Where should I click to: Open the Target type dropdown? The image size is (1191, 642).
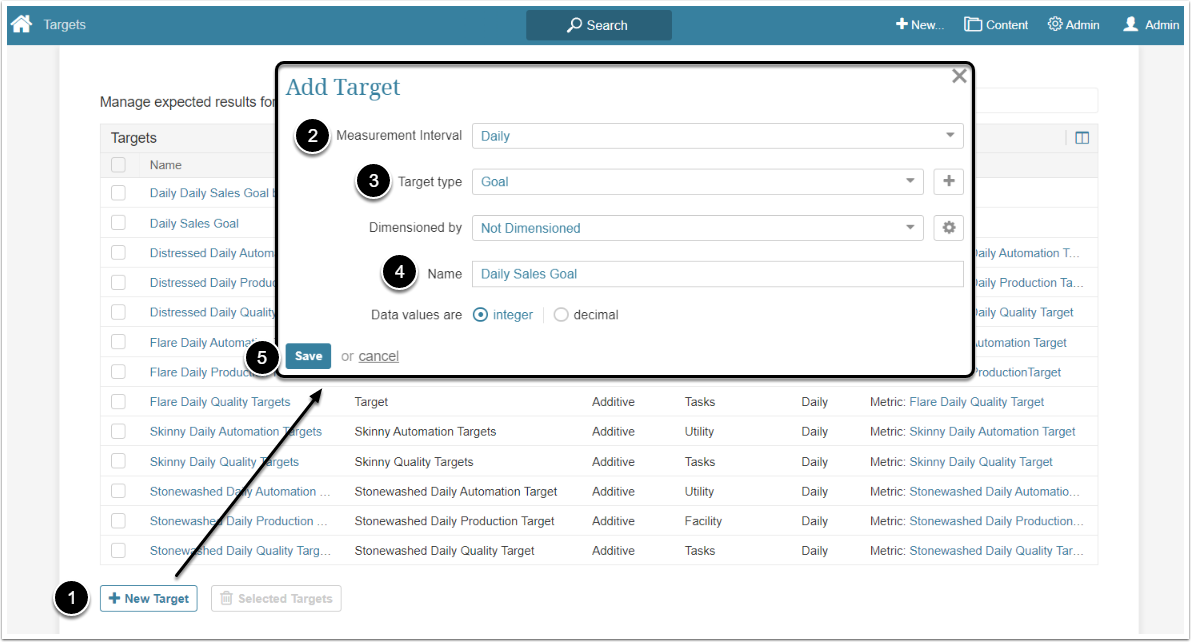pos(697,182)
